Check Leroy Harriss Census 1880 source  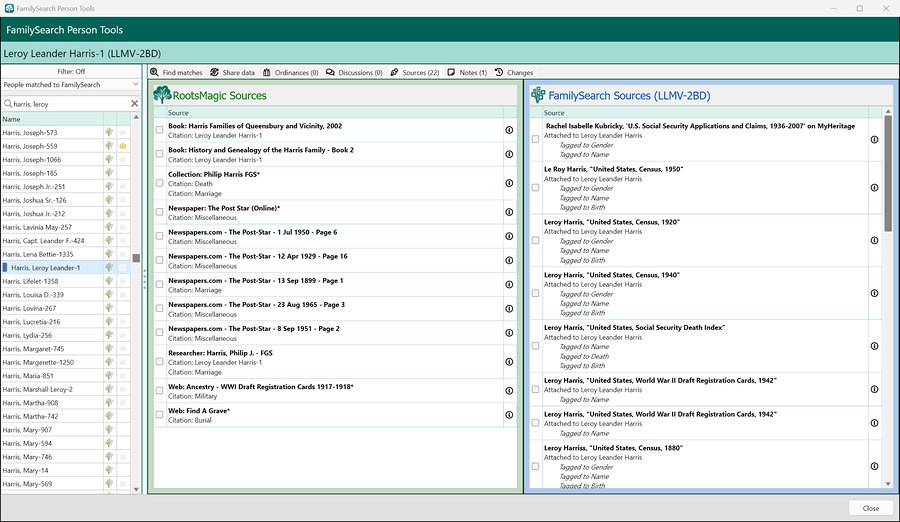pyautogui.click(x=536, y=466)
